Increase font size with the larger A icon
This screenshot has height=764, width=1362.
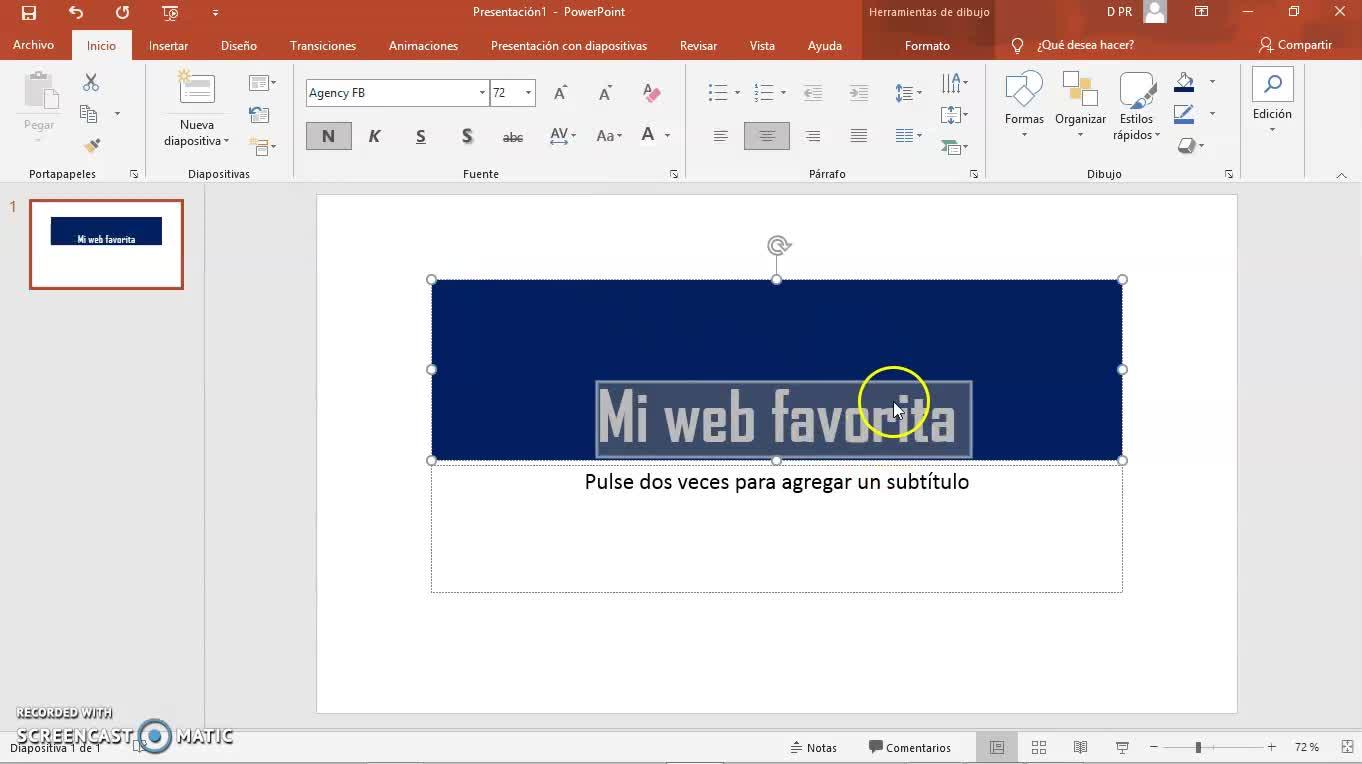pyautogui.click(x=561, y=93)
